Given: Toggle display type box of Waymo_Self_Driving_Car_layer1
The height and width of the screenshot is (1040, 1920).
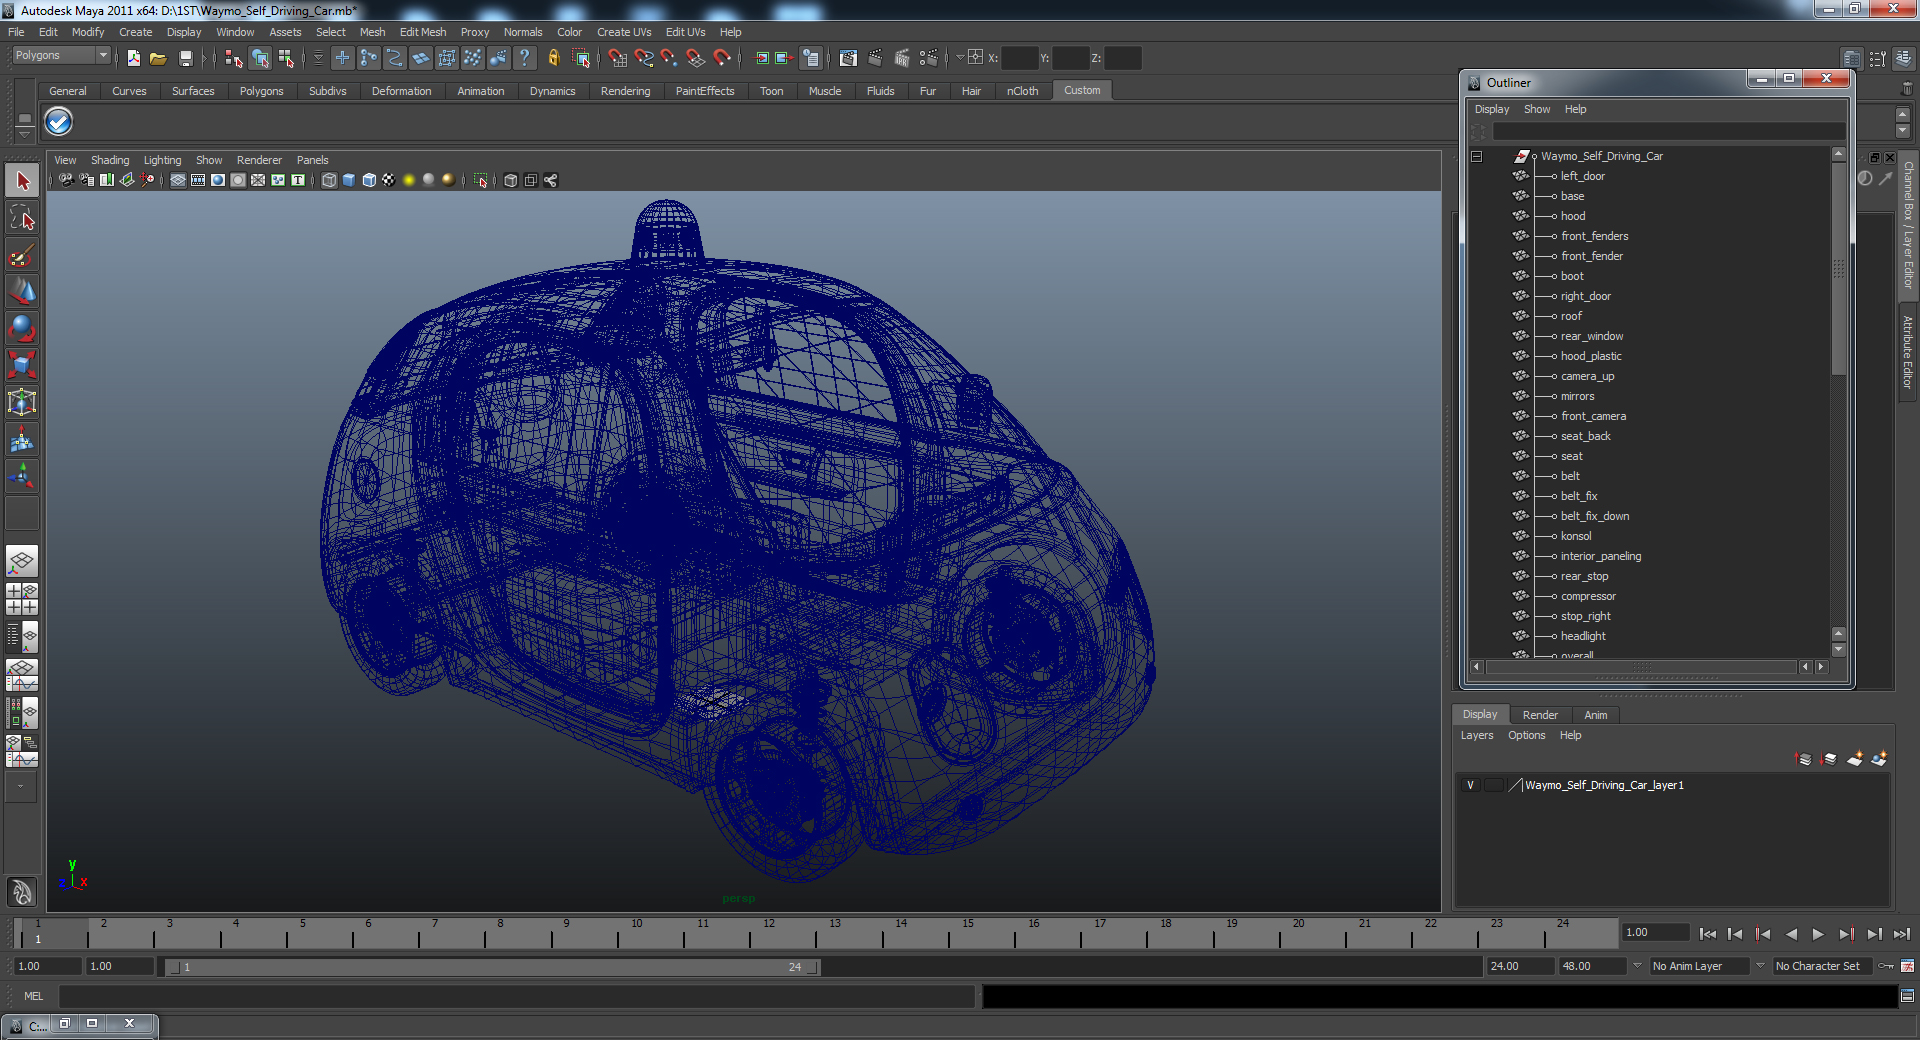Looking at the screenshot, I should (x=1493, y=785).
